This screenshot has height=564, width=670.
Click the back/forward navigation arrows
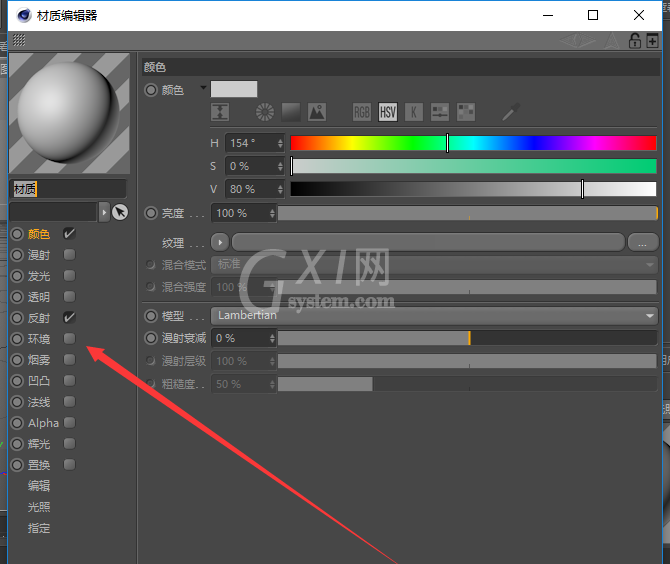[x=577, y=41]
